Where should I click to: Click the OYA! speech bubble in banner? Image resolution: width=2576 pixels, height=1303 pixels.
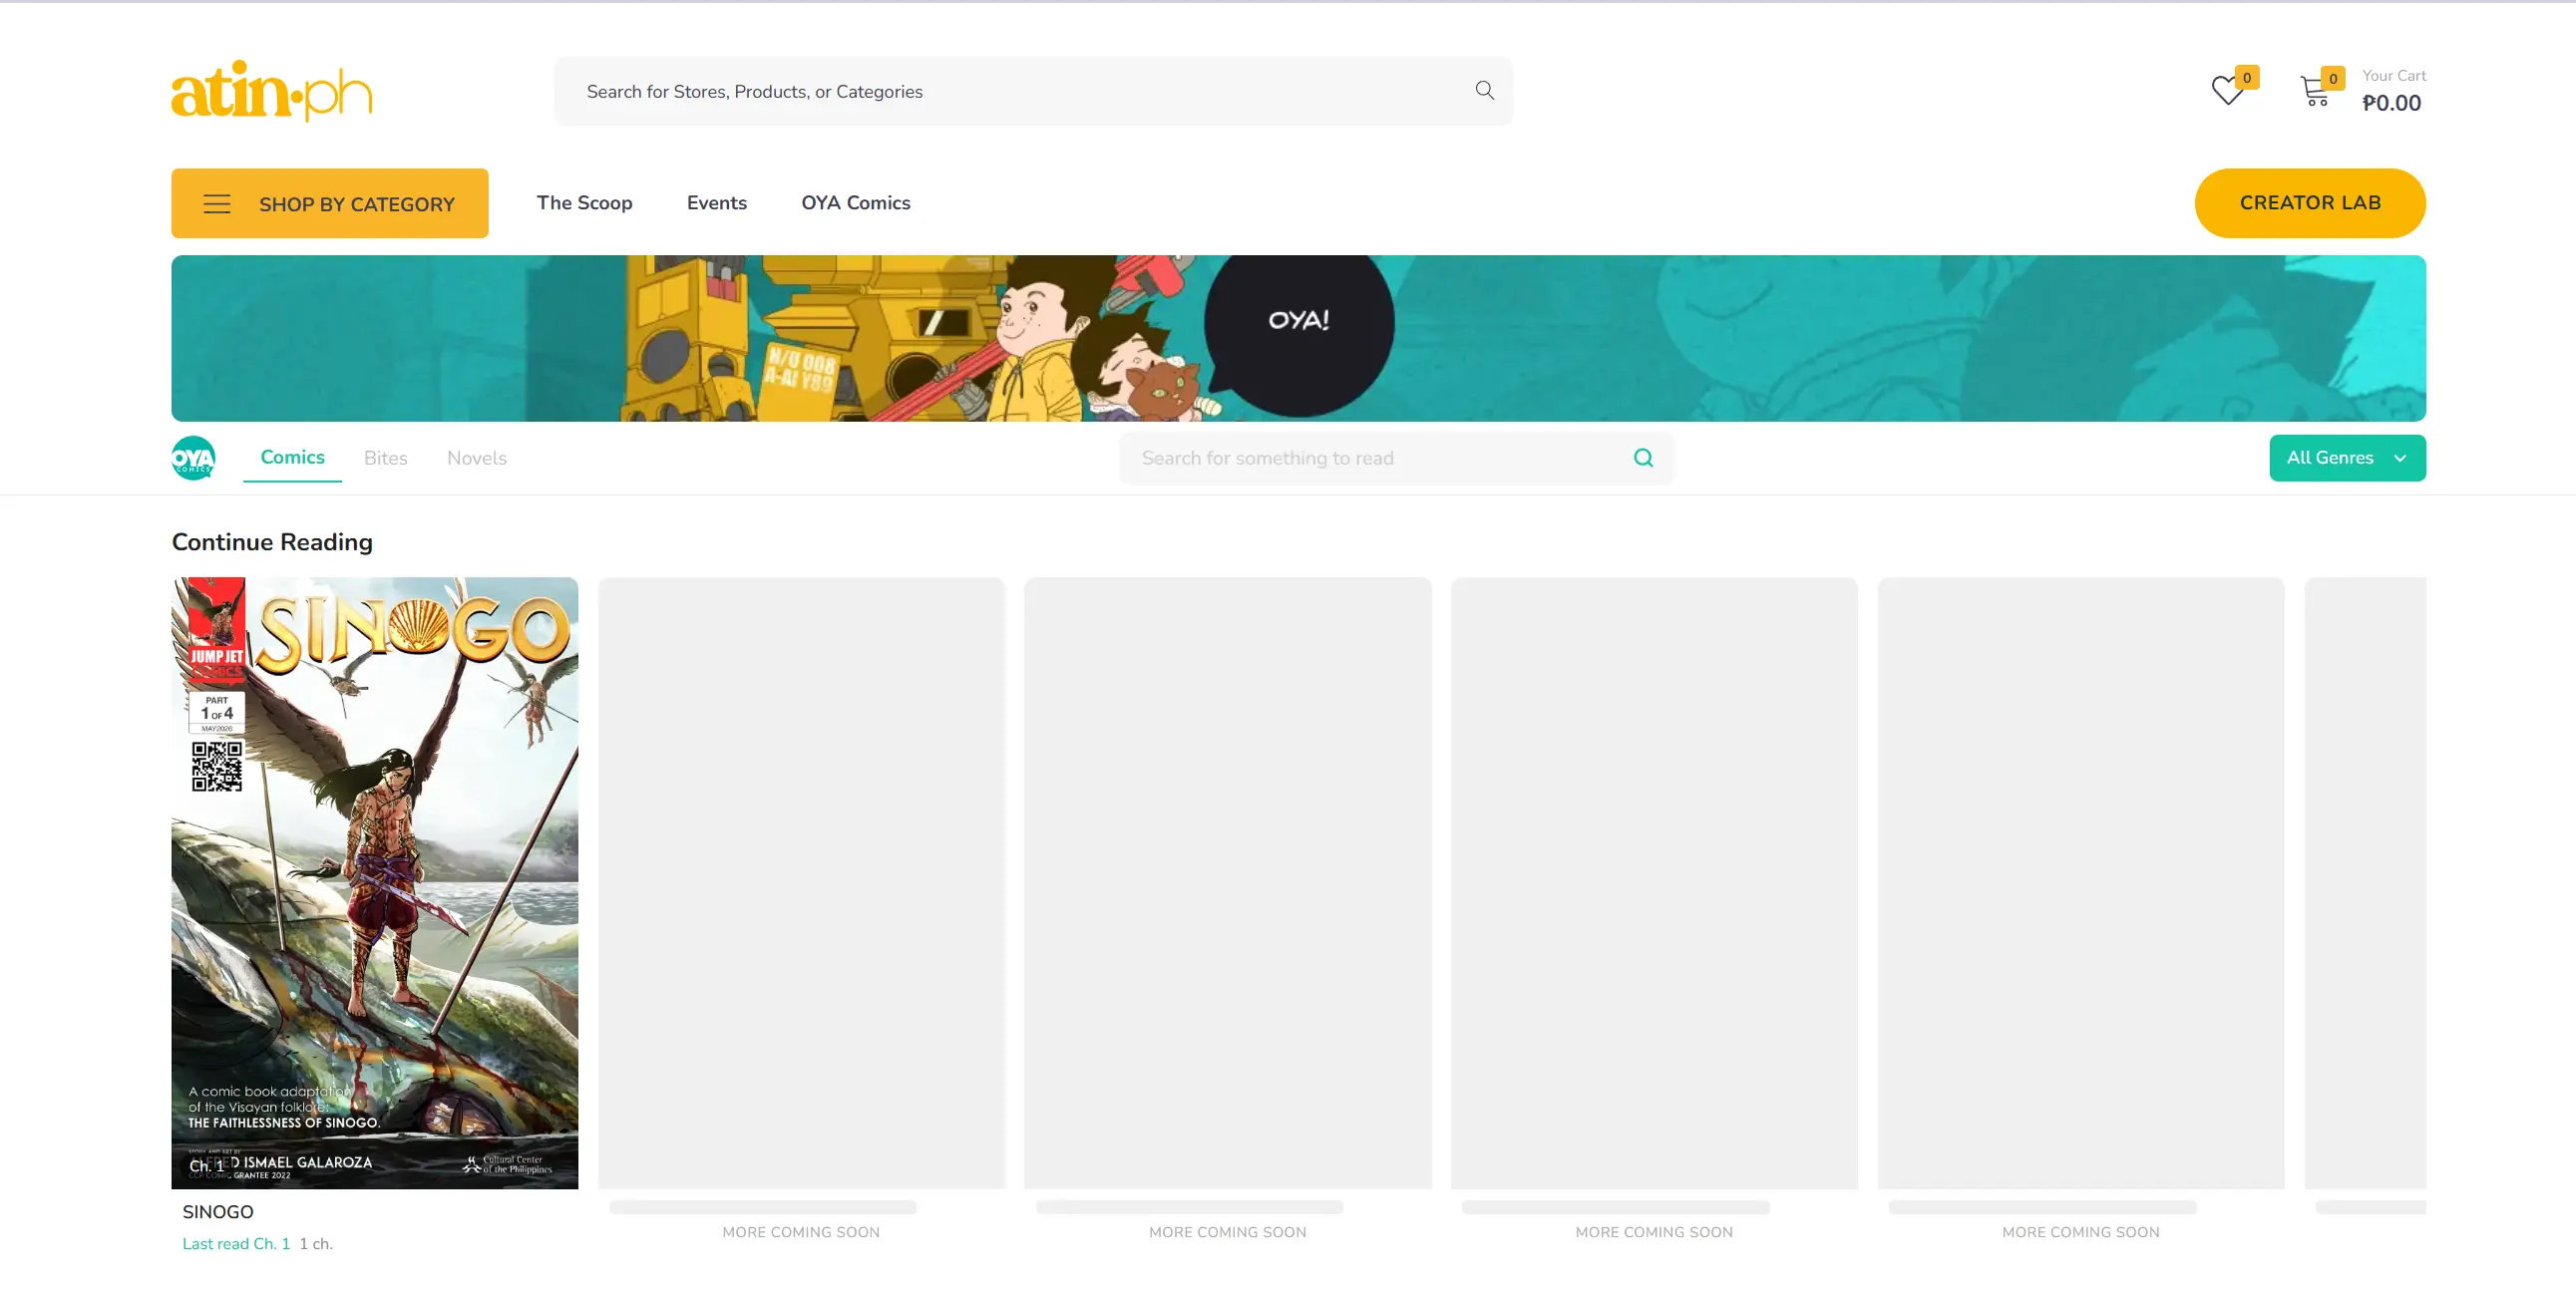1298,323
